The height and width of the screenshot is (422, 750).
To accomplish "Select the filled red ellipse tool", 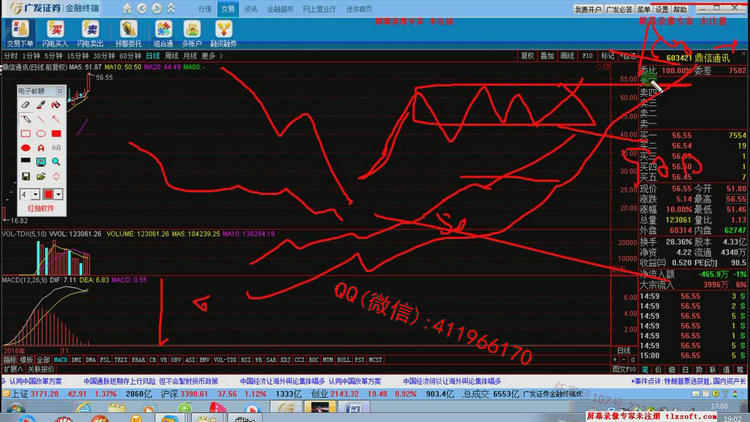I will (x=26, y=148).
